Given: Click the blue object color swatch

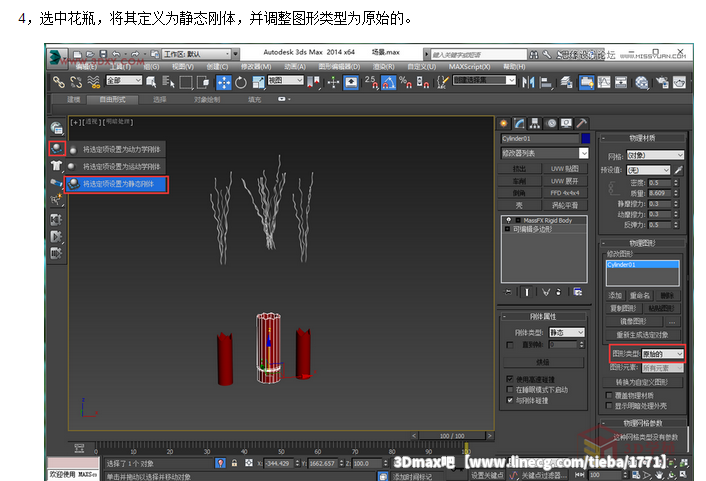Looking at the screenshot, I should [x=586, y=138].
